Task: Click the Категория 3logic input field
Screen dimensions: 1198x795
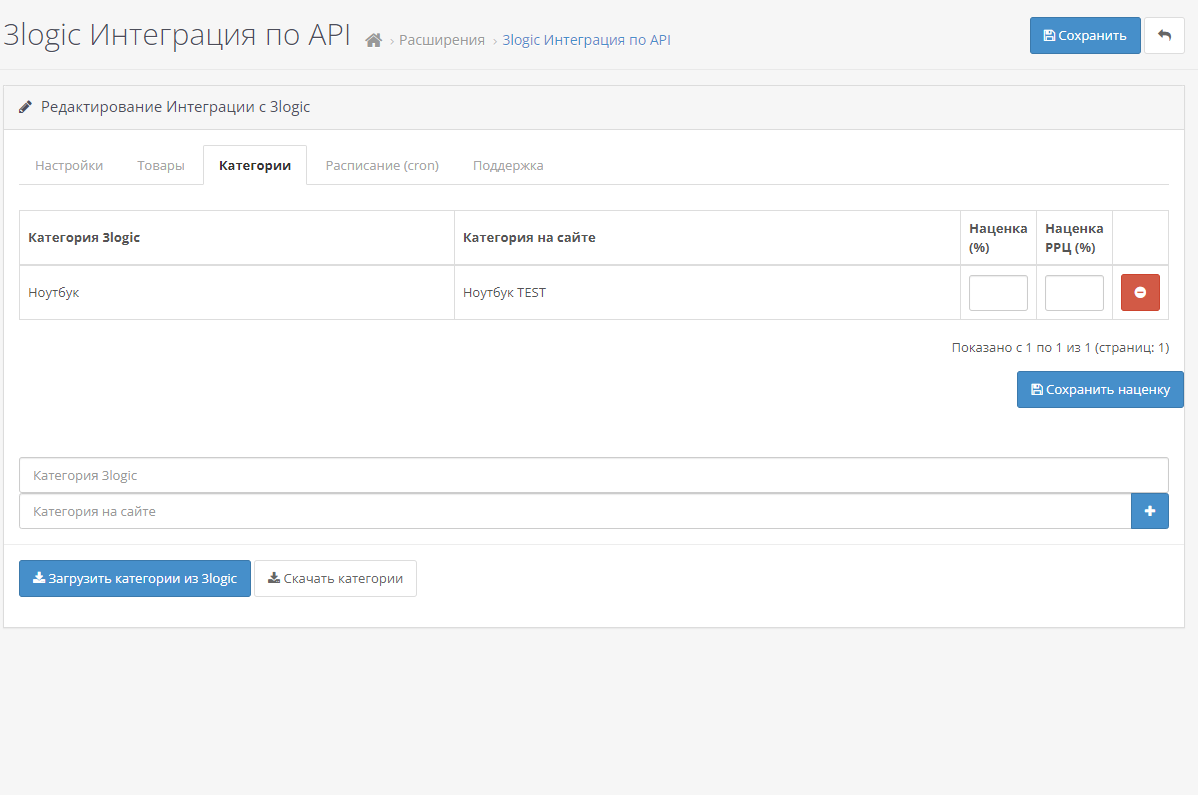Action: (x=594, y=476)
